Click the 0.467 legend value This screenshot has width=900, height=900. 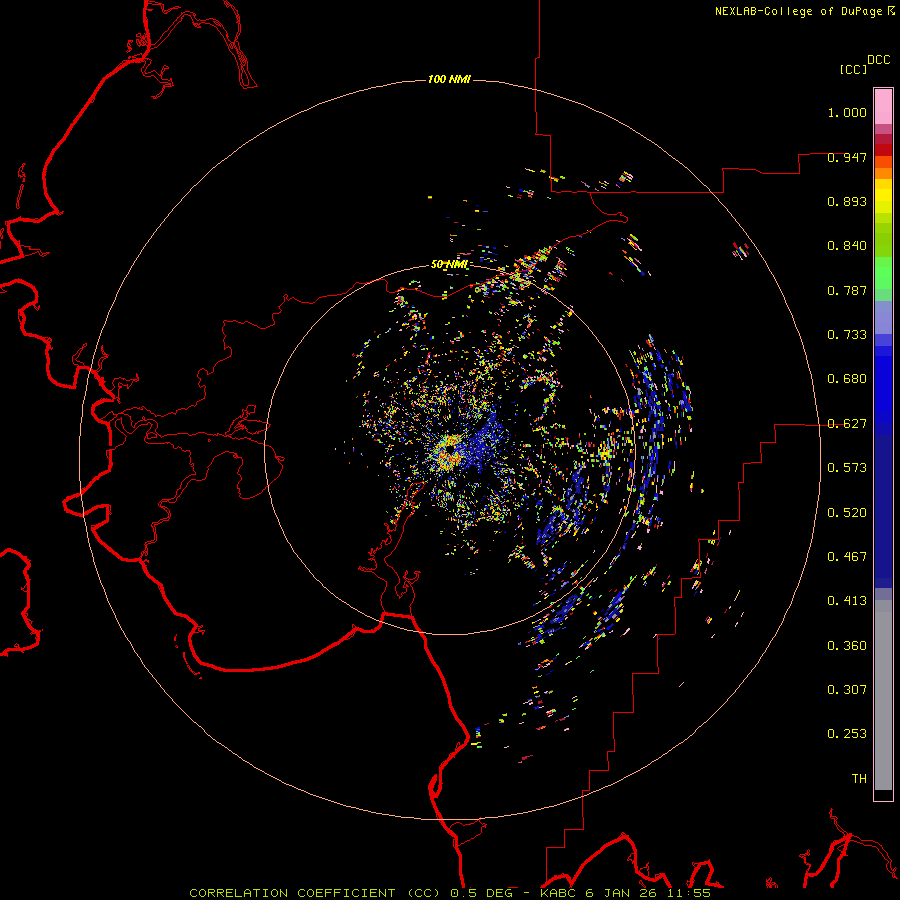pyautogui.click(x=847, y=557)
